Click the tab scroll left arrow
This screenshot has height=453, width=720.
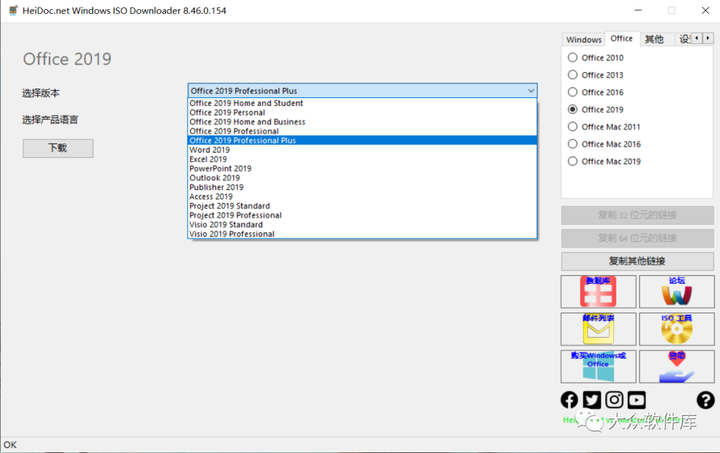pyautogui.click(x=697, y=38)
